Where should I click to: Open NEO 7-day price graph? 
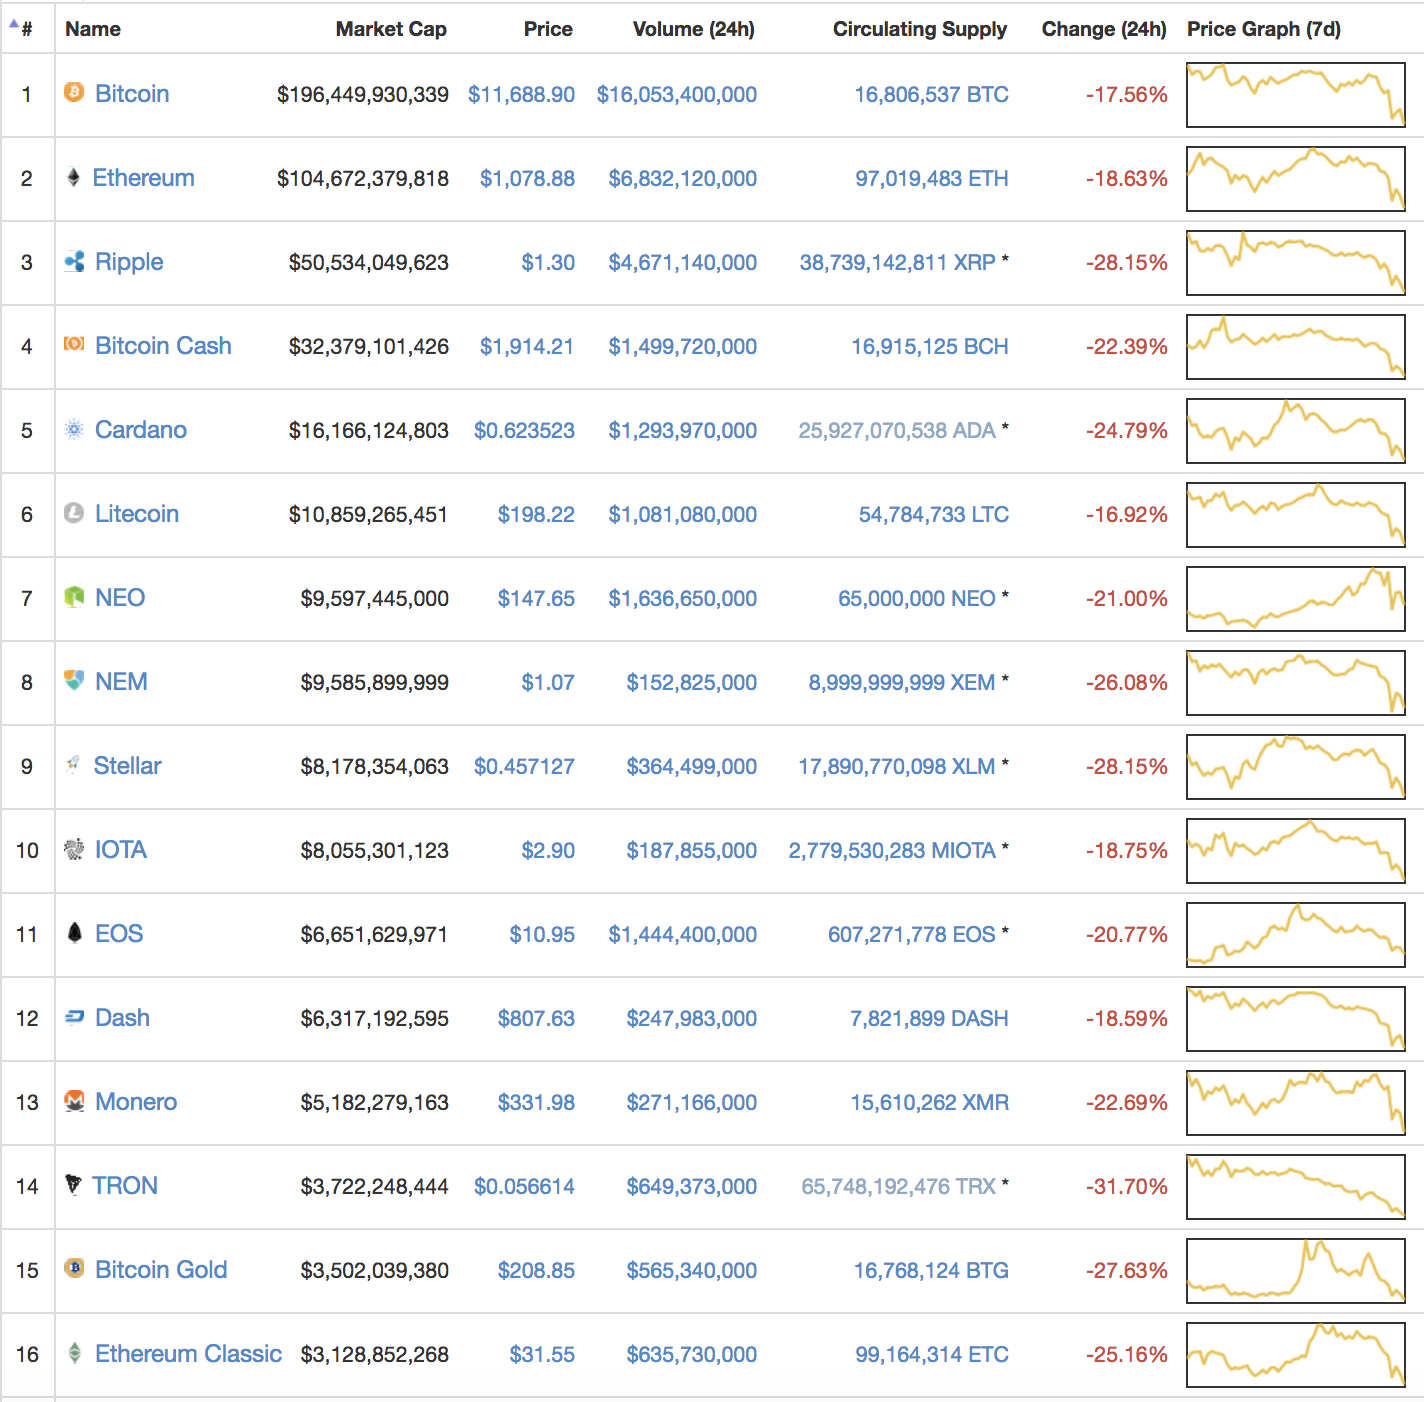tap(1296, 599)
